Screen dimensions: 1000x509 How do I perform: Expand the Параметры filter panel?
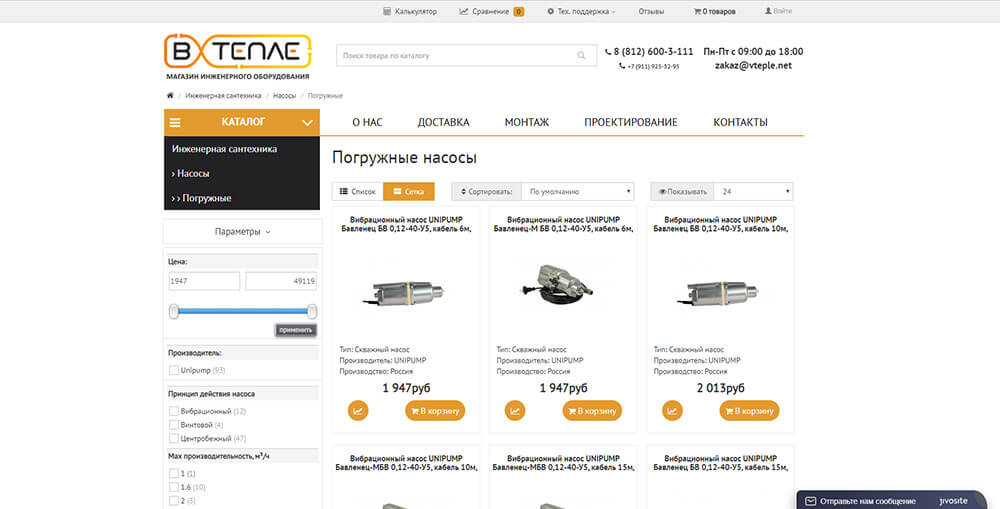242,232
